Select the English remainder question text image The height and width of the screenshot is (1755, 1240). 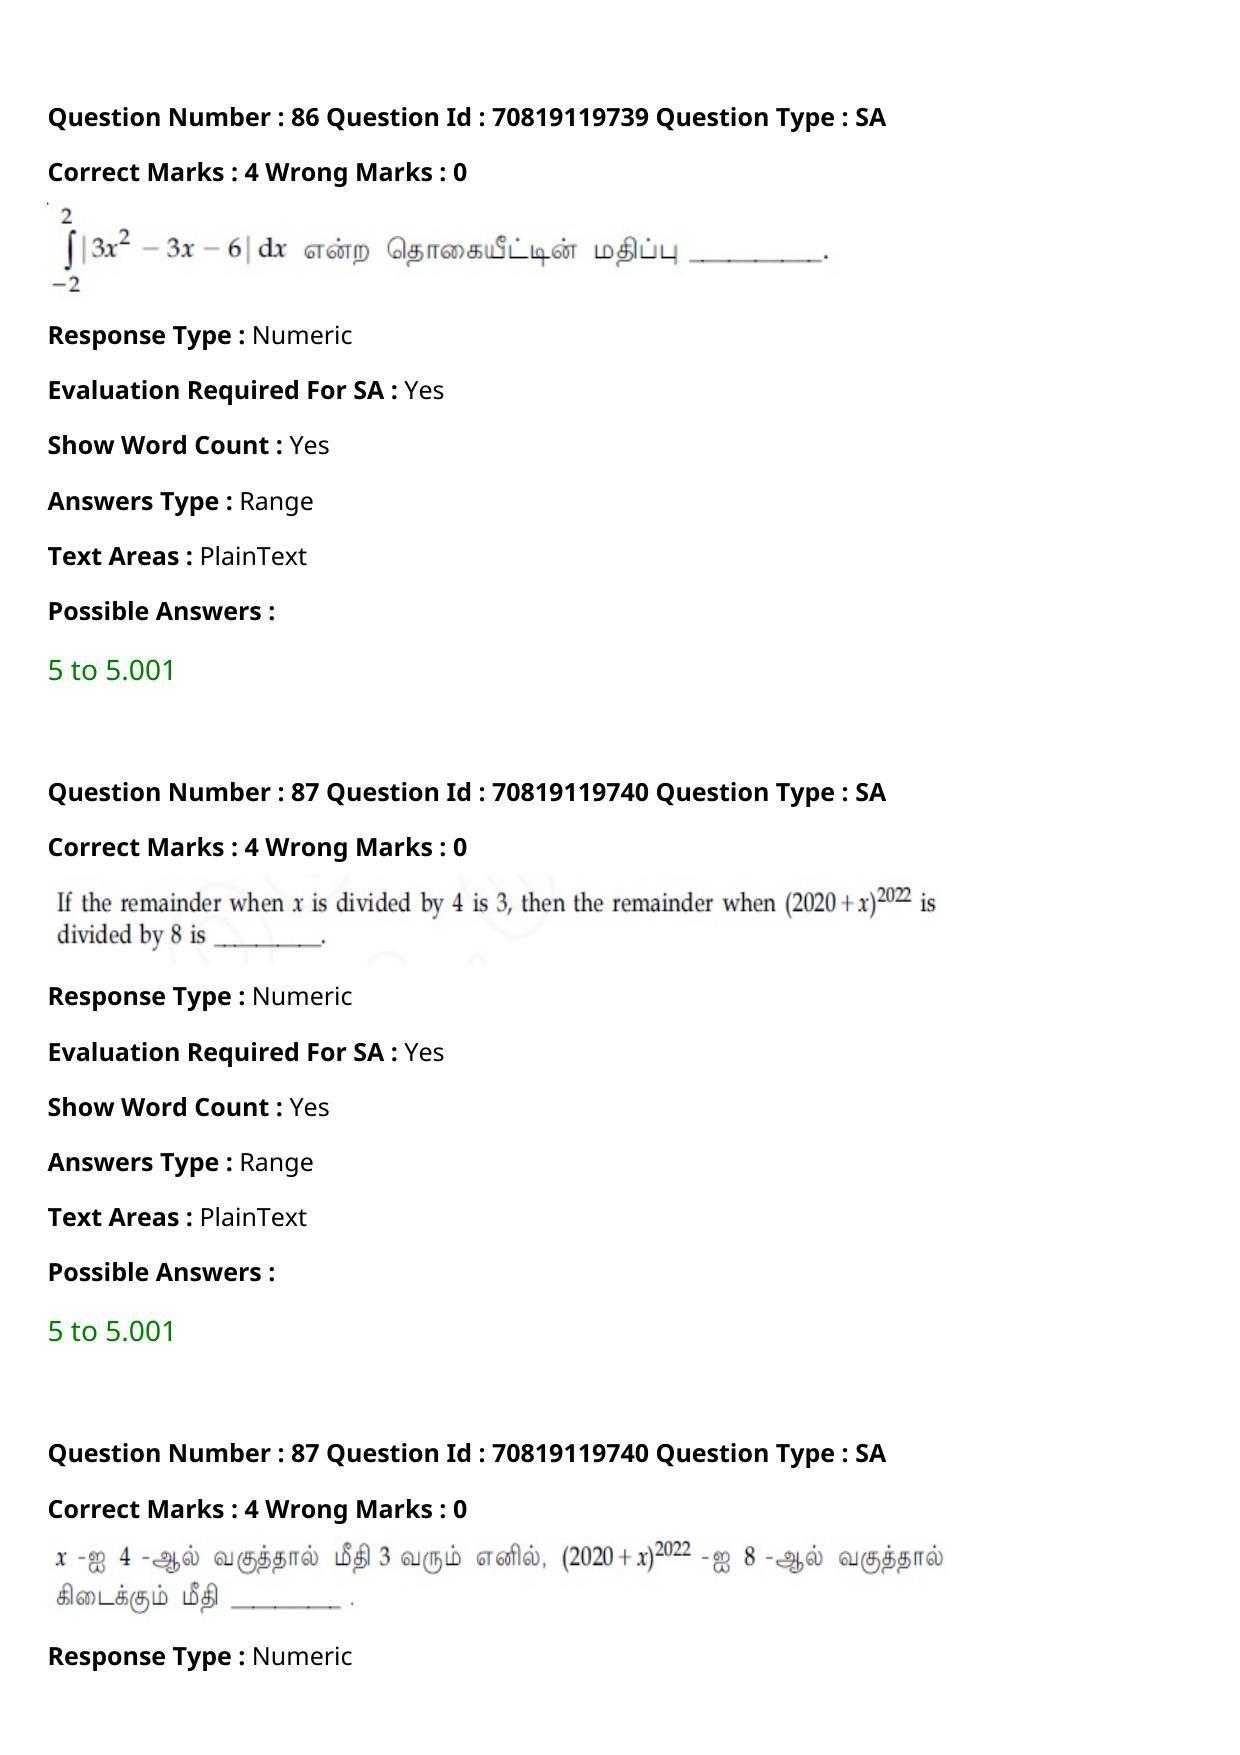pos(496,918)
